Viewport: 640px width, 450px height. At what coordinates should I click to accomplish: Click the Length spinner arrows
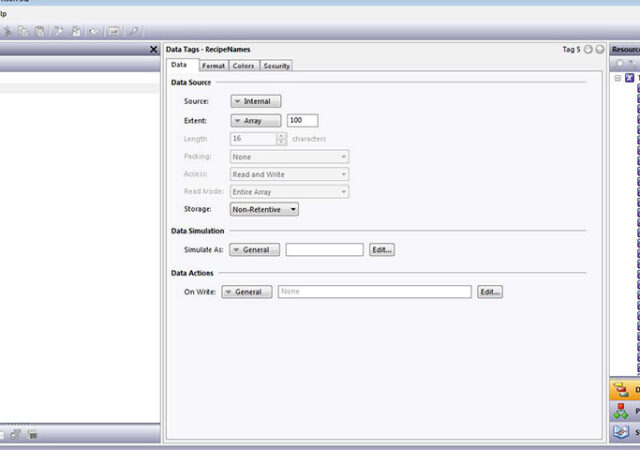pyautogui.click(x=281, y=139)
